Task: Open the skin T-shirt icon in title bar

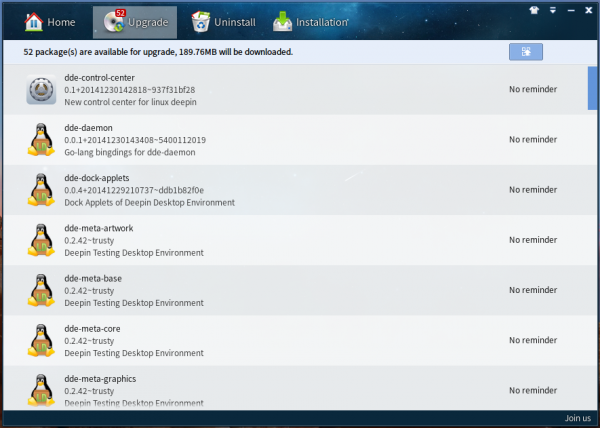Action: tap(534, 10)
